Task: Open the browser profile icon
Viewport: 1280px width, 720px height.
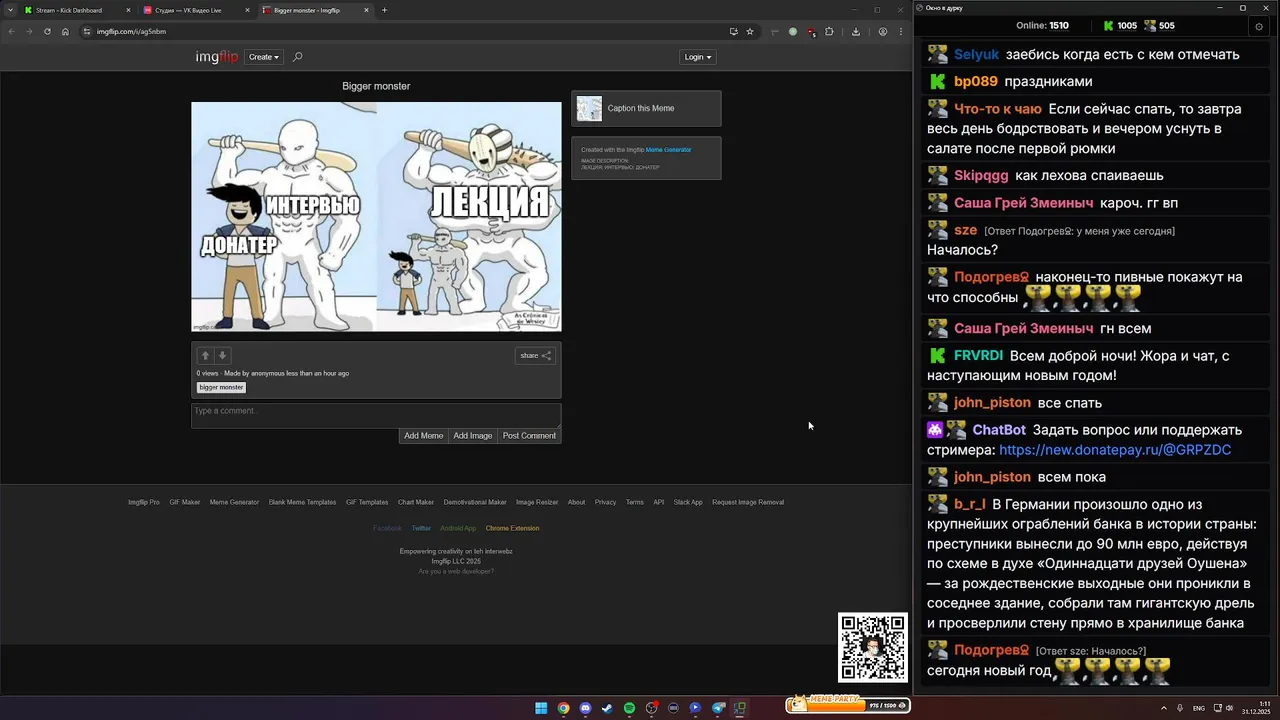Action: coord(882,31)
